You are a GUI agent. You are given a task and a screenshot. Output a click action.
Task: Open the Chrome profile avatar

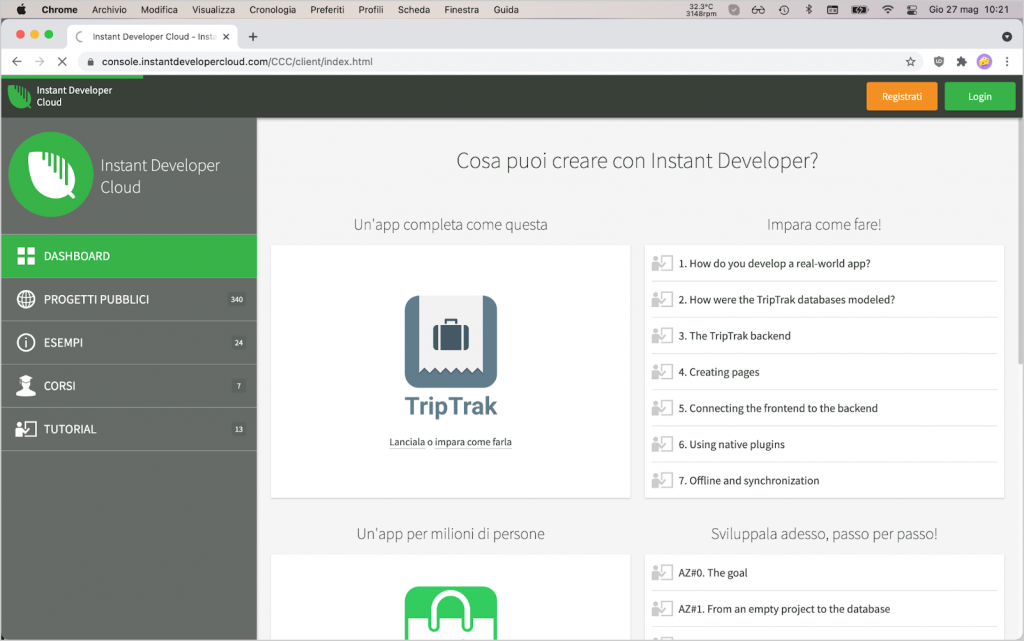(x=984, y=61)
